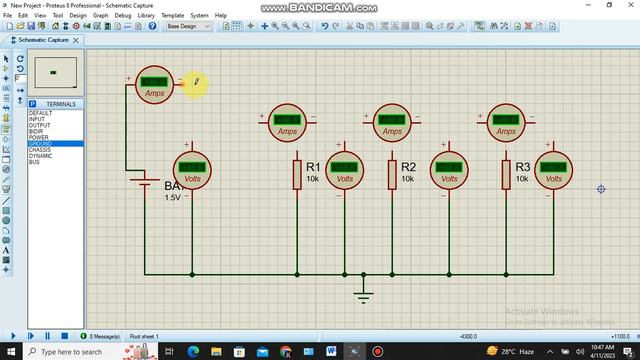Center view with blue cross icon
Viewport: 640px width, 360px height.
click(264, 26)
